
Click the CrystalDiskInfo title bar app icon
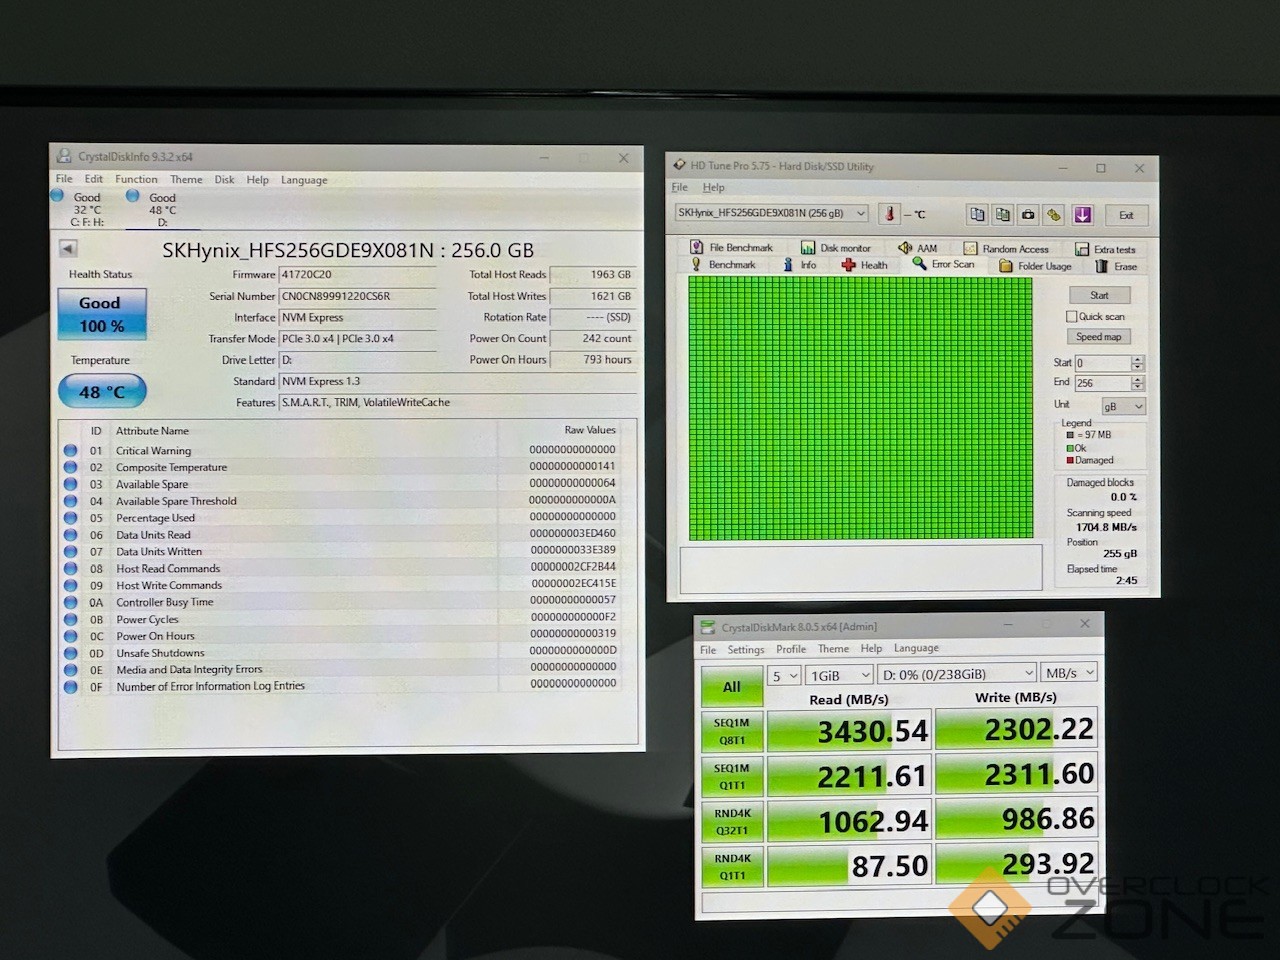[x=65, y=157]
